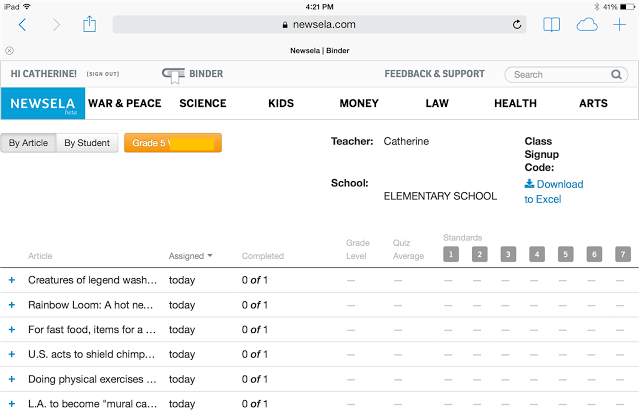This screenshot has height=416, width=640.
Task: Click the Article column header
Action: (x=40, y=256)
